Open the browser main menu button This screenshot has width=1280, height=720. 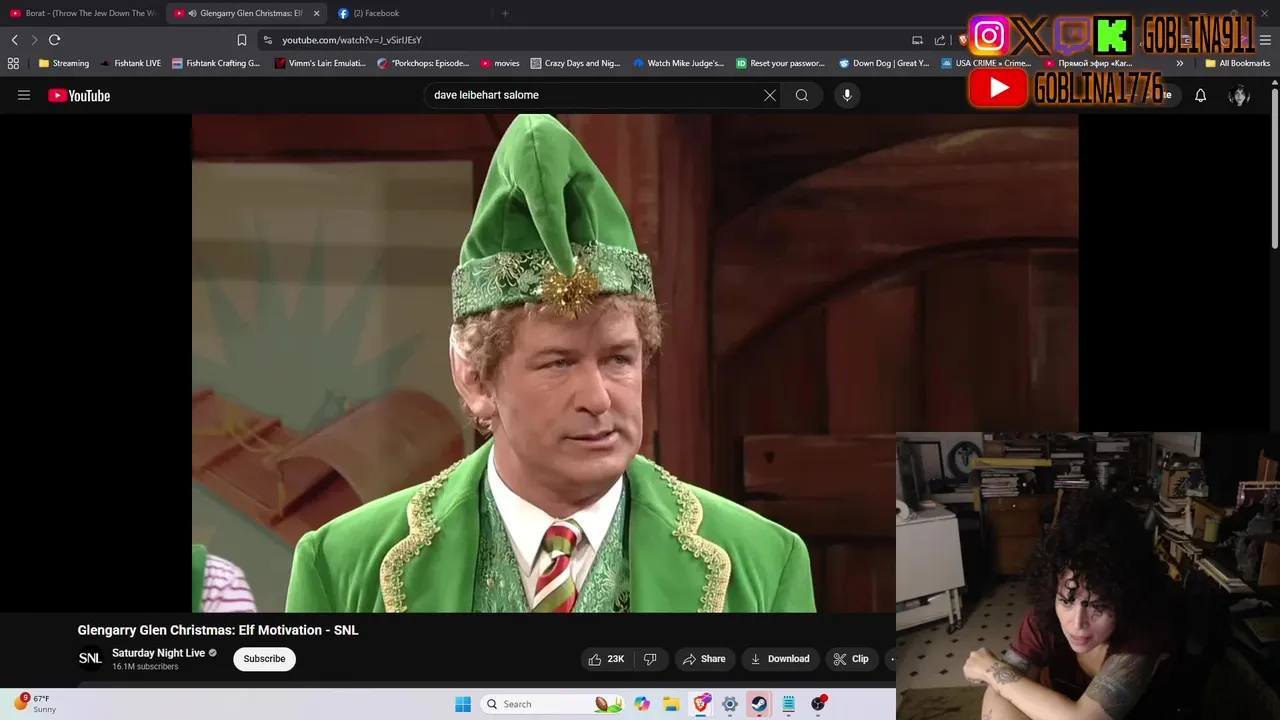click(x=1265, y=40)
